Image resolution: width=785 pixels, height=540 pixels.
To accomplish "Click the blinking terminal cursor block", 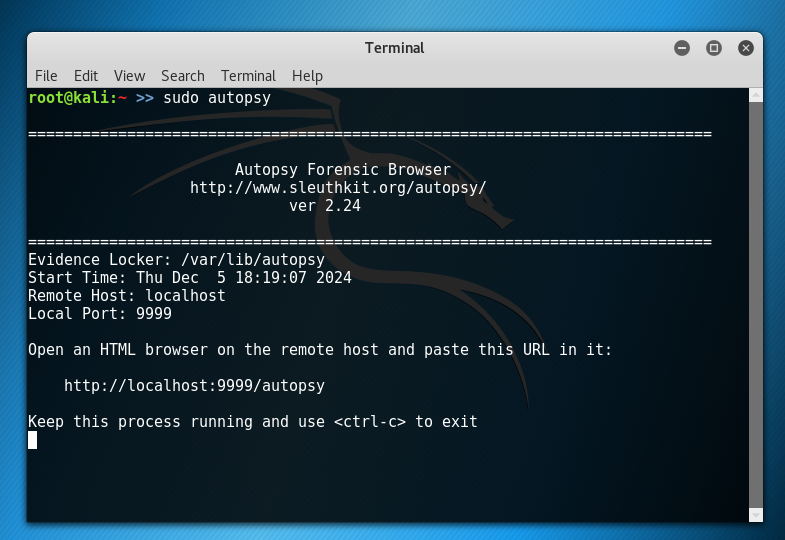I will 33,440.
